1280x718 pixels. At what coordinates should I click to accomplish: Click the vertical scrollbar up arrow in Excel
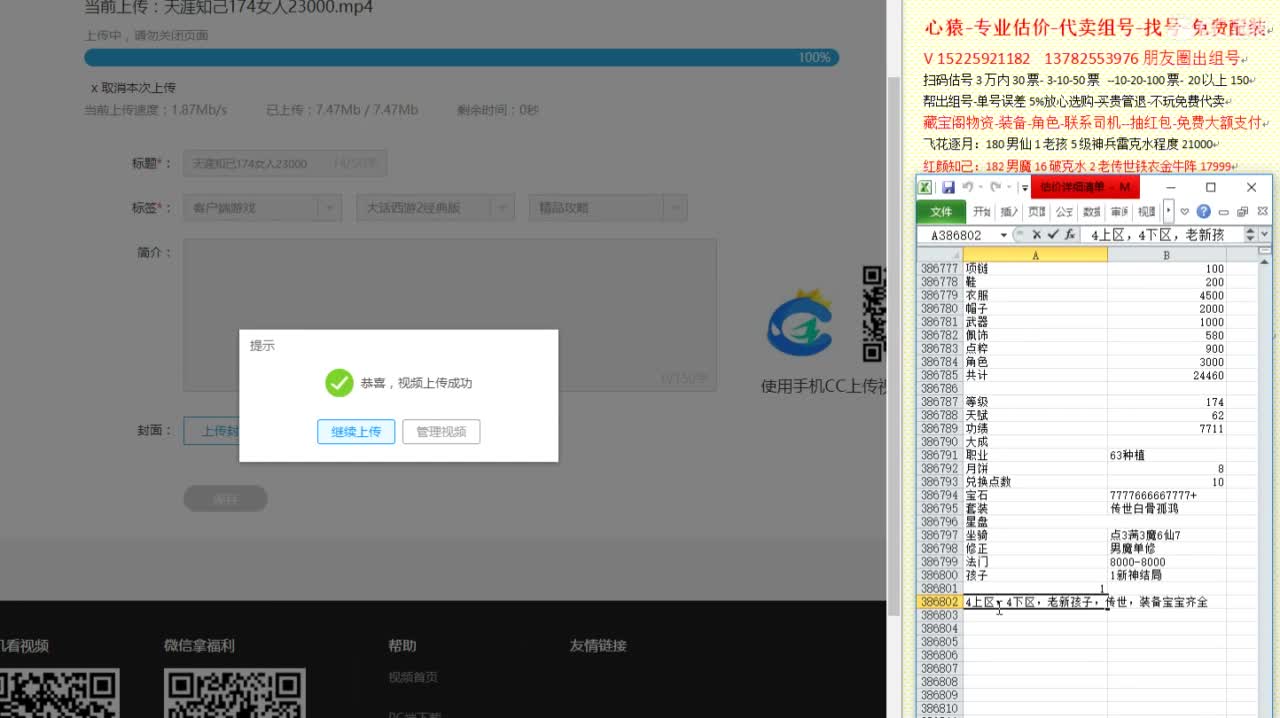pos(1265,263)
